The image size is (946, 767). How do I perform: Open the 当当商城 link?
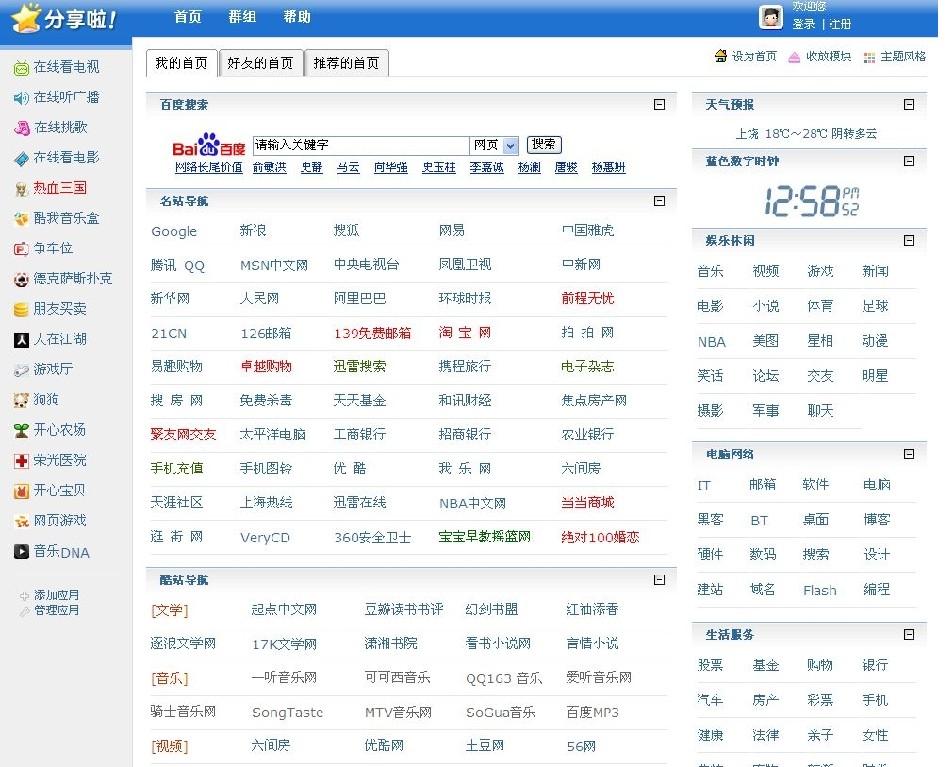[x=588, y=503]
